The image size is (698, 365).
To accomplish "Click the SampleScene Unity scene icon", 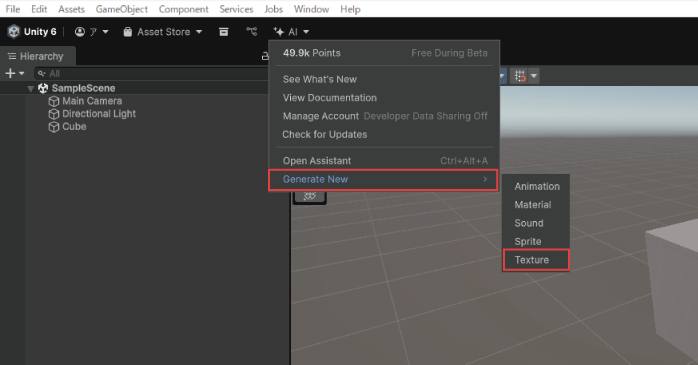I will point(43,88).
